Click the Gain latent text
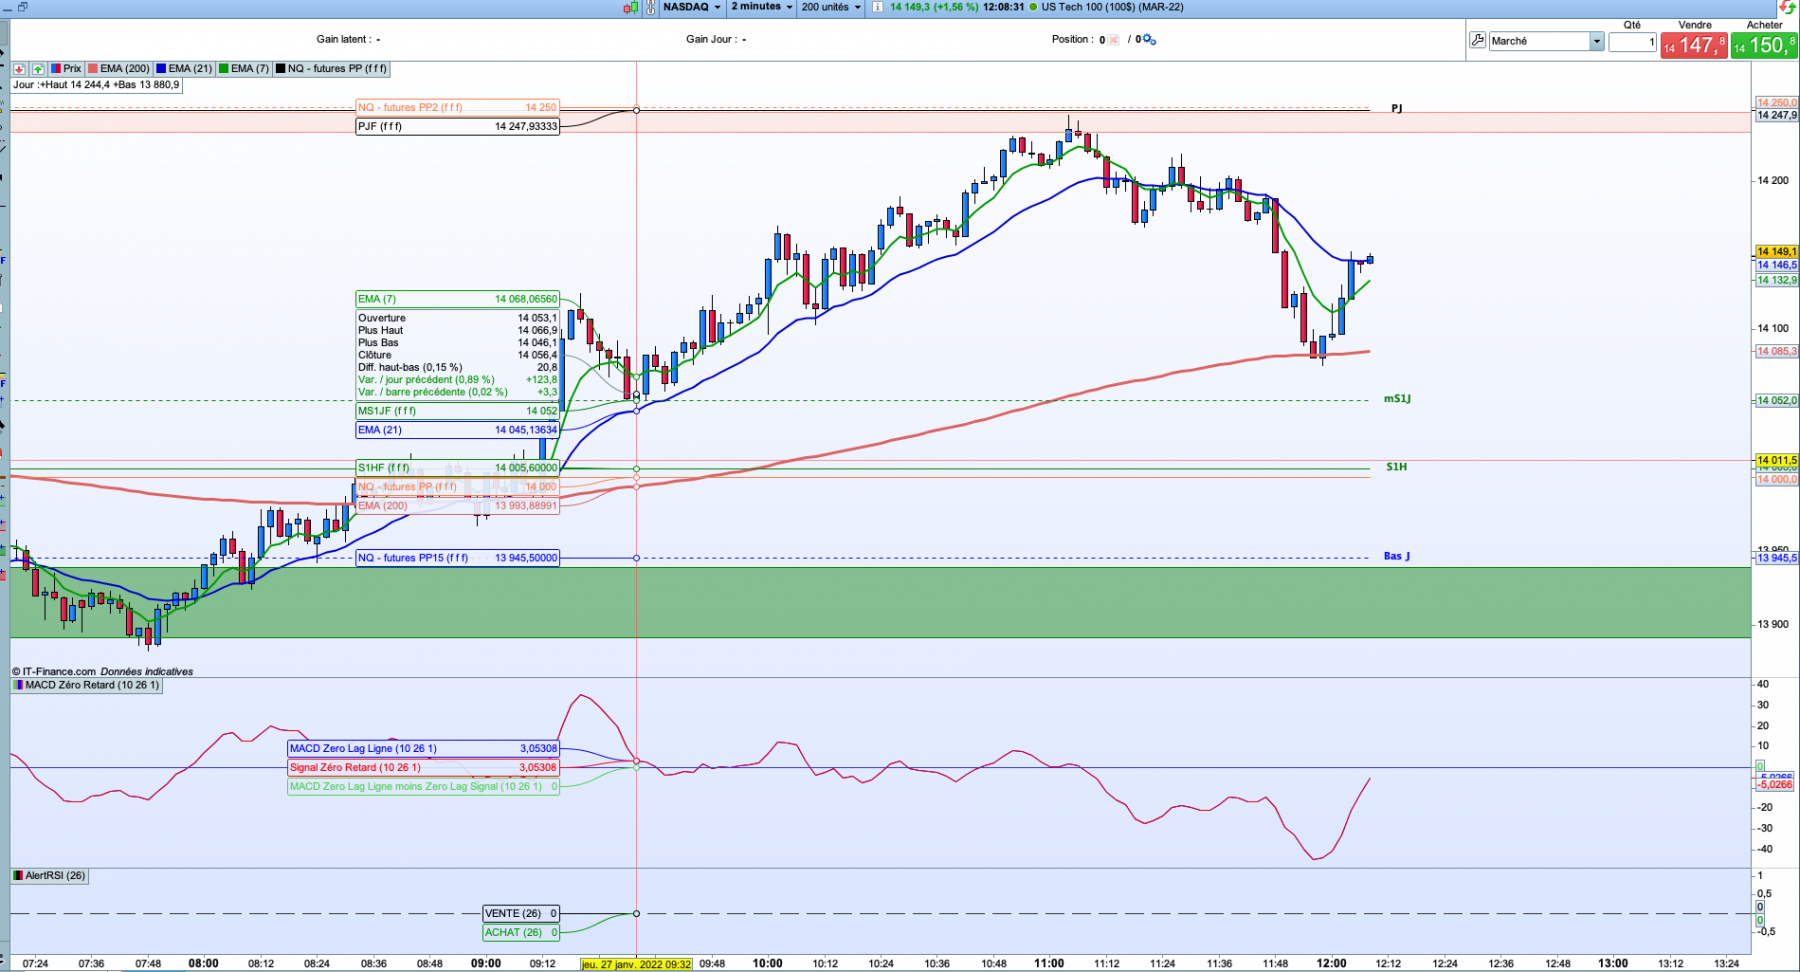The height and width of the screenshot is (972, 1800). pyautogui.click(x=348, y=40)
